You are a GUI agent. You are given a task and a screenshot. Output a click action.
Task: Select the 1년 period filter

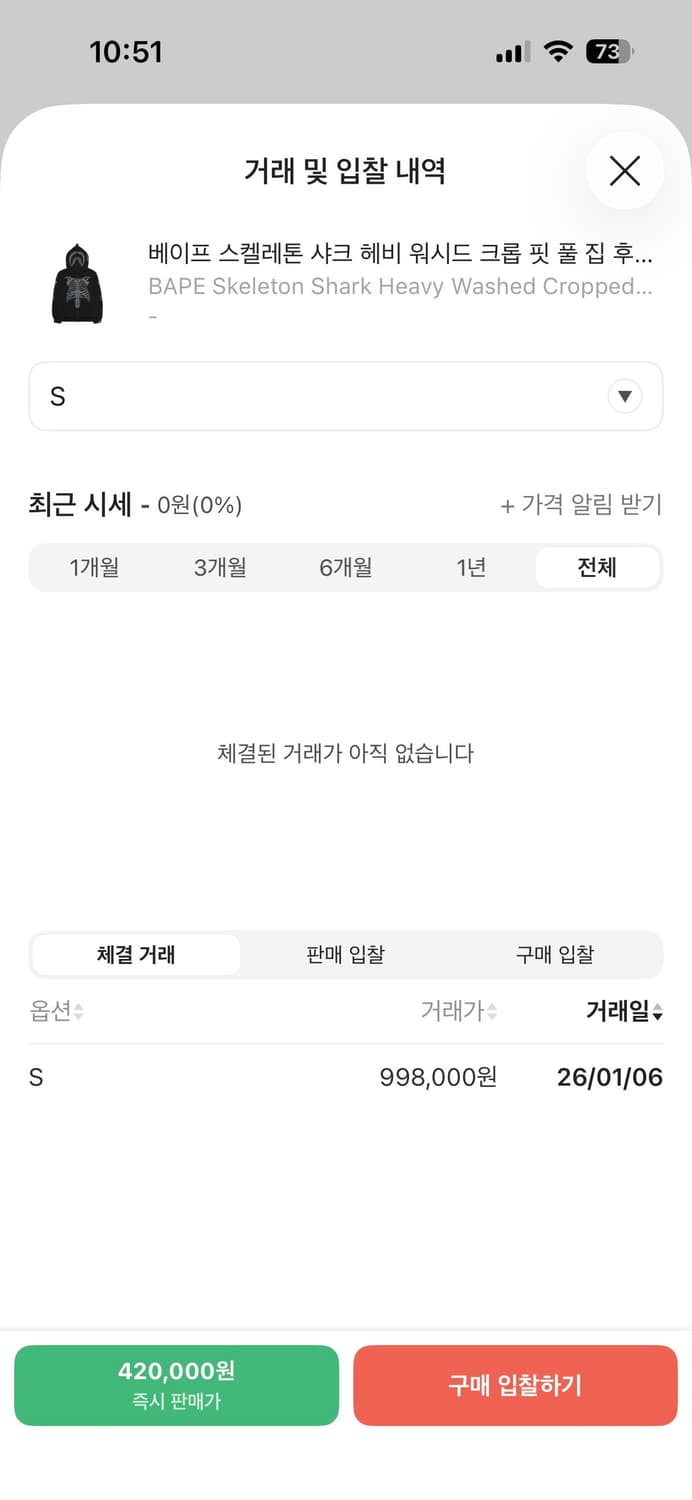(x=471, y=567)
